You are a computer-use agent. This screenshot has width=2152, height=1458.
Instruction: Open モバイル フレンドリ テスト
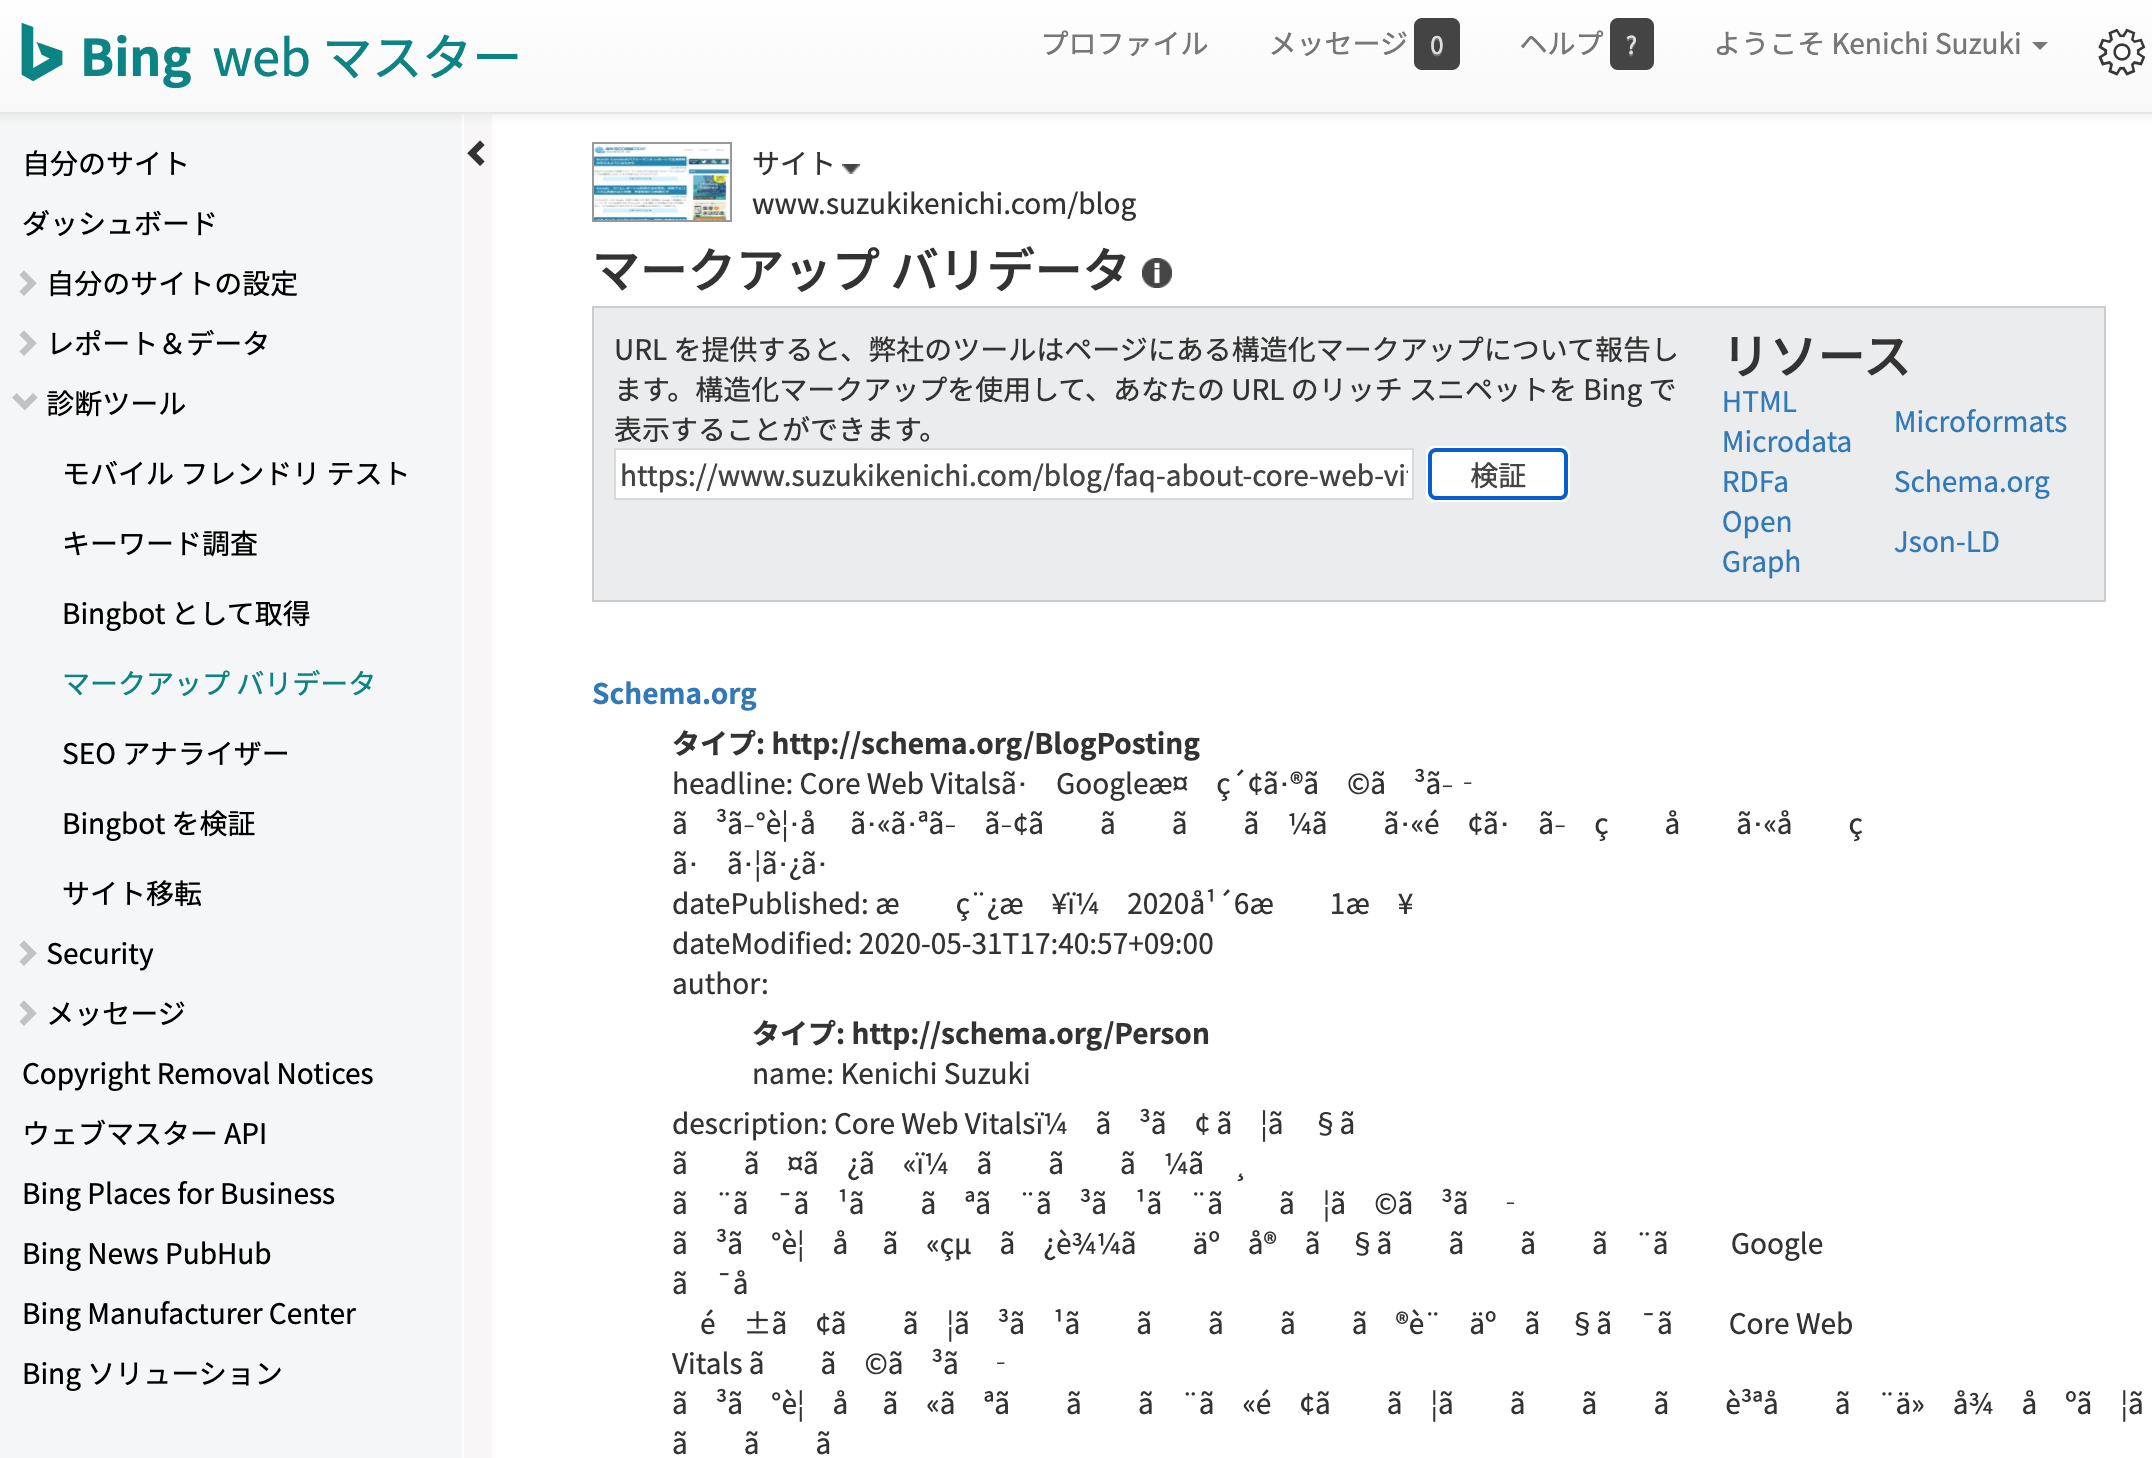[236, 473]
